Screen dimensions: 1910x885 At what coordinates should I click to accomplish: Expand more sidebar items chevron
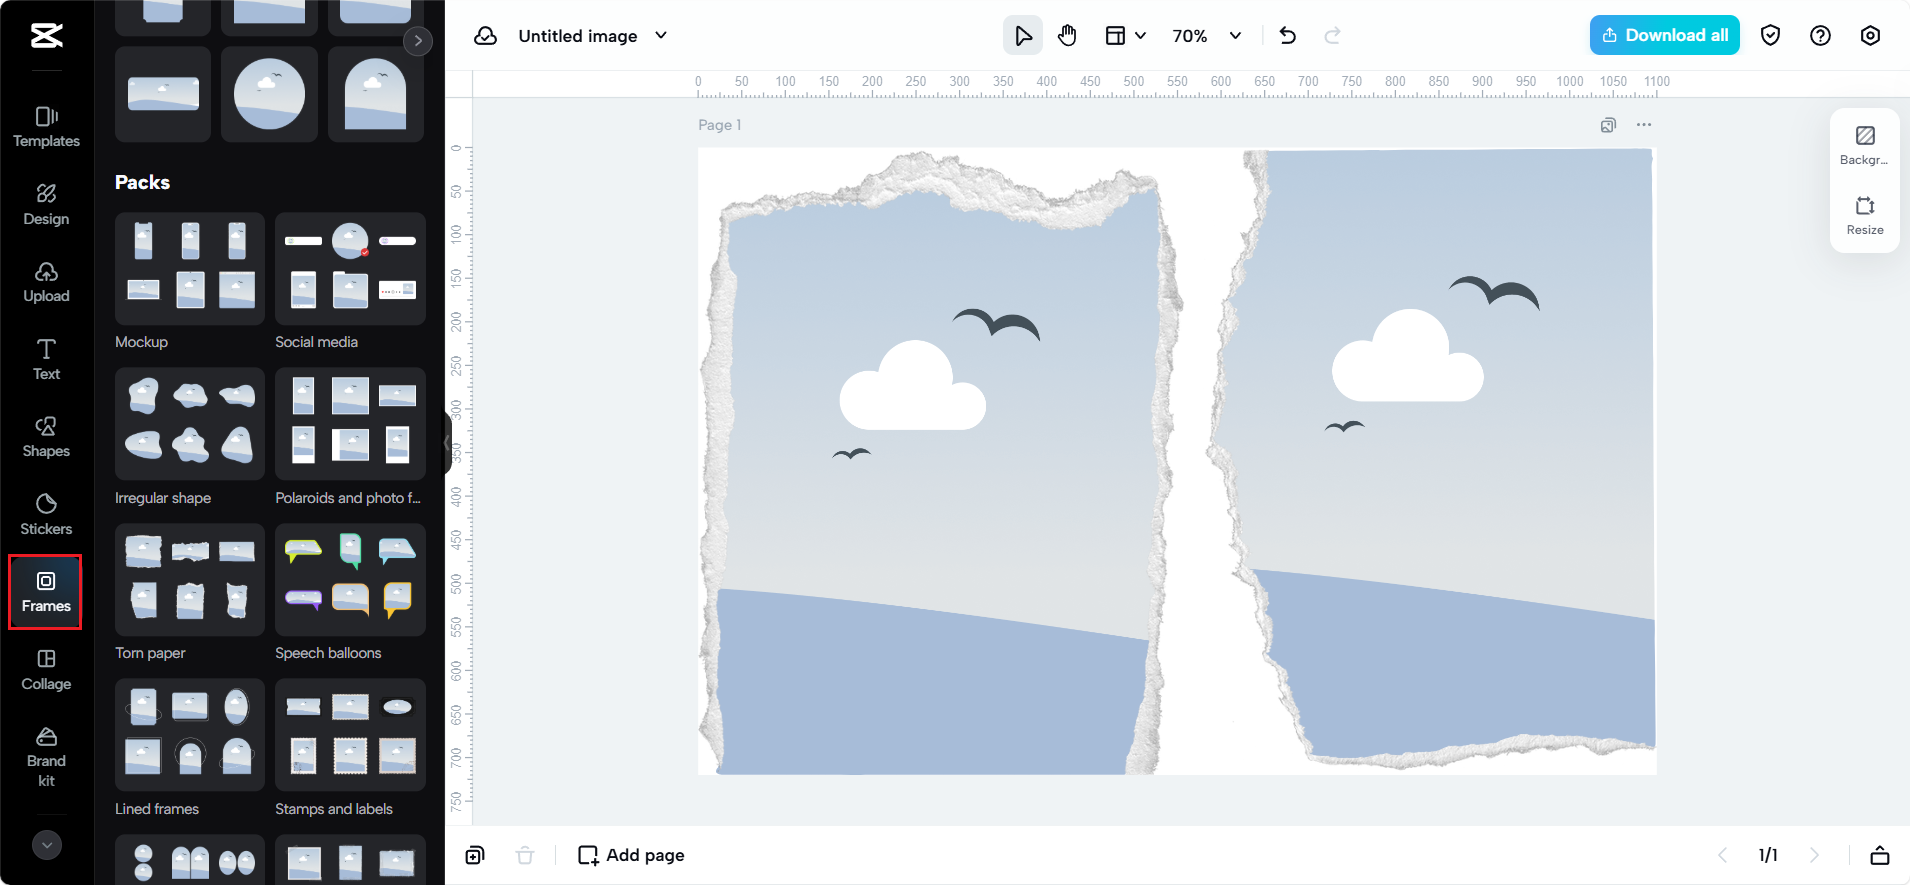[46, 845]
